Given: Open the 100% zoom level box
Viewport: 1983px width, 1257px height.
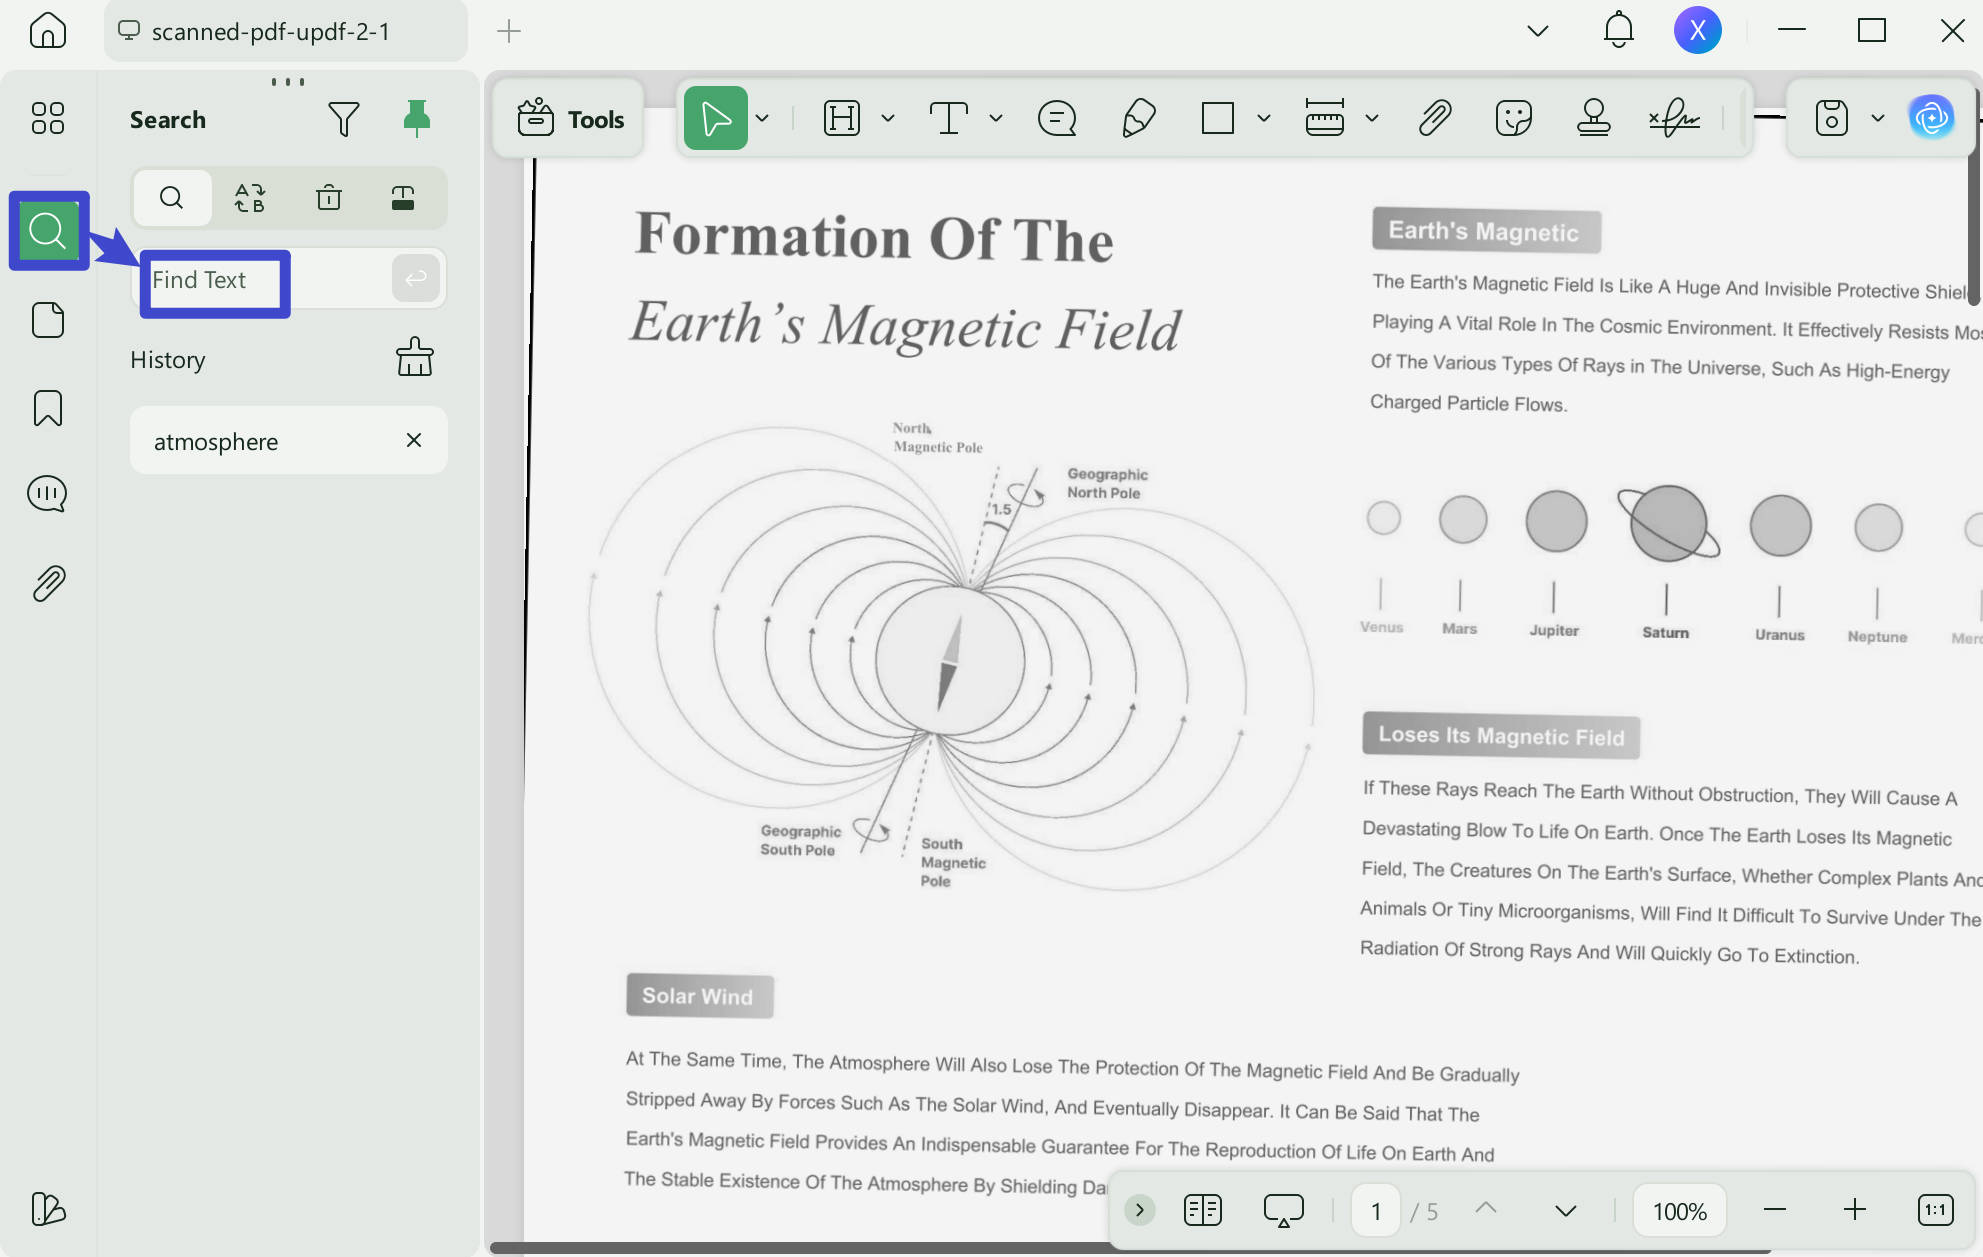Looking at the screenshot, I should [x=1680, y=1211].
